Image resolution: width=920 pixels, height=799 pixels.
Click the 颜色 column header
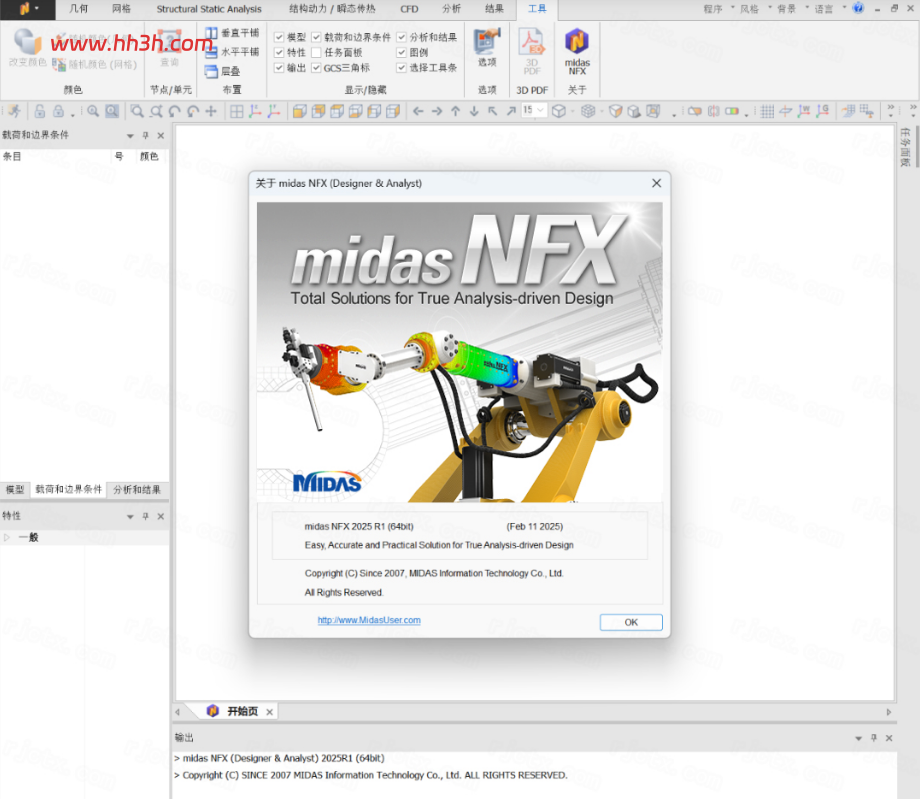149,156
